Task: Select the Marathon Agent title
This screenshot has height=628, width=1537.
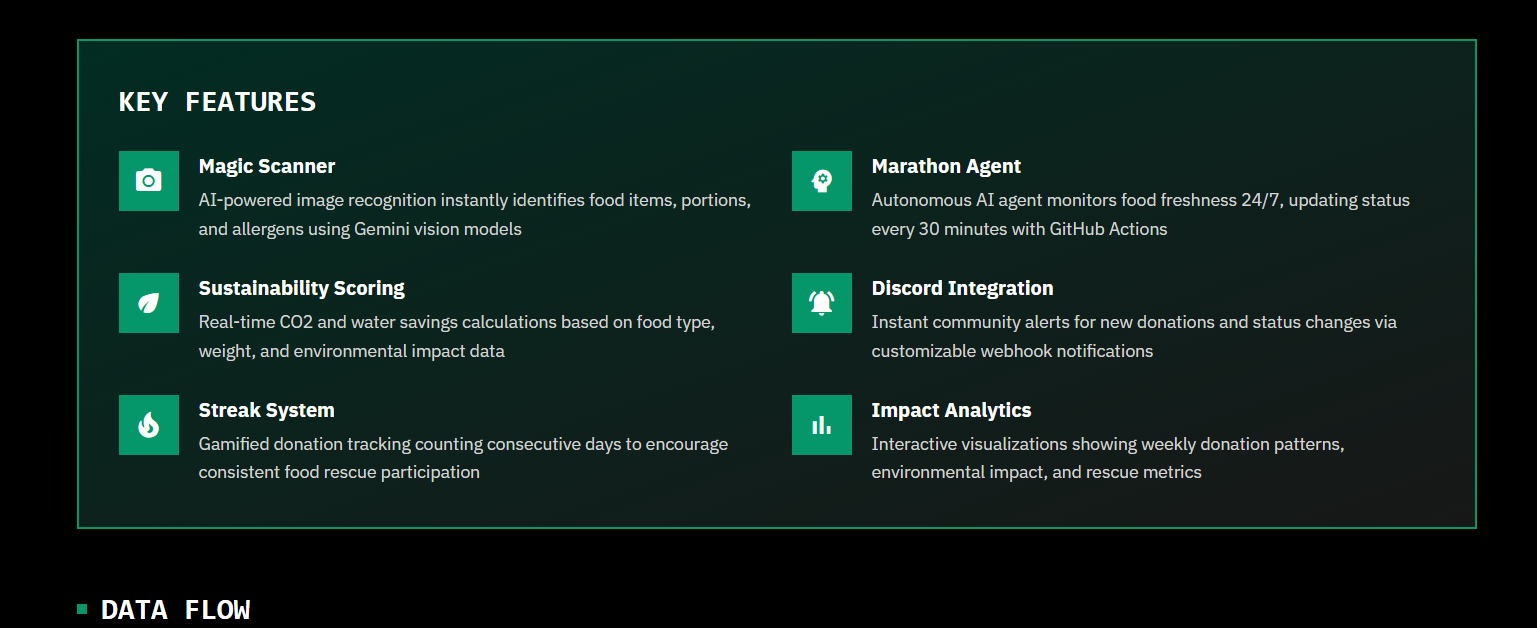Action: (x=946, y=166)
